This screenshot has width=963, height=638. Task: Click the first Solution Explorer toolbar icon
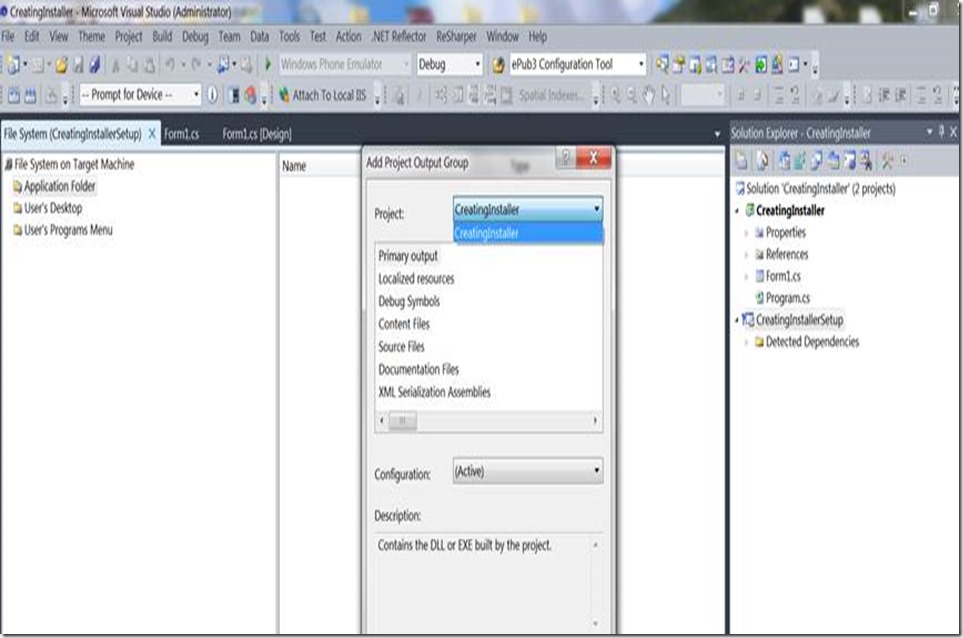click(742, 160)
